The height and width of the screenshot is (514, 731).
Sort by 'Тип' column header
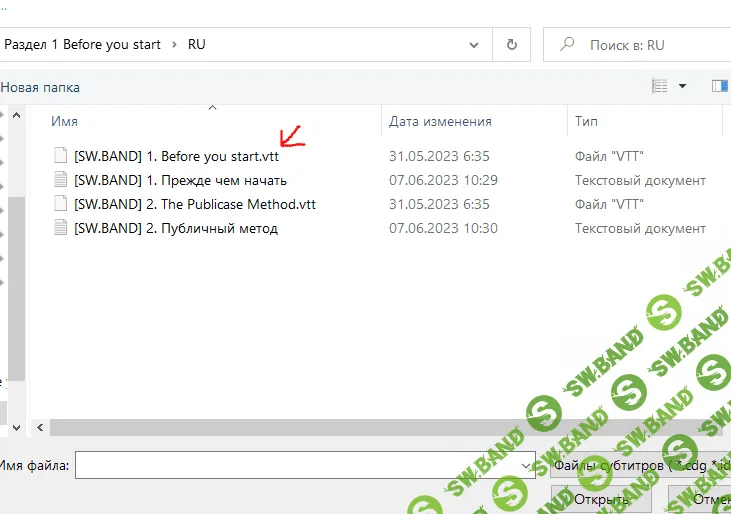point(587,121)
